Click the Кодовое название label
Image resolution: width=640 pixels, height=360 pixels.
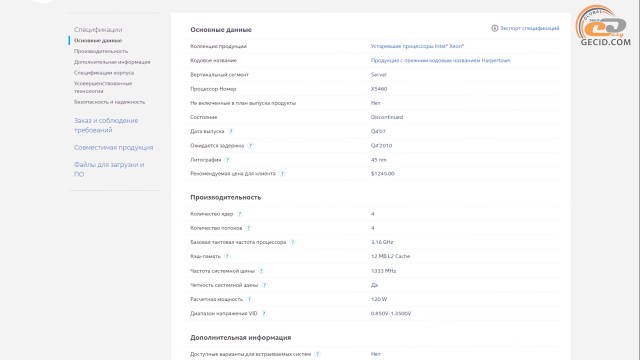tap(213, 60)
